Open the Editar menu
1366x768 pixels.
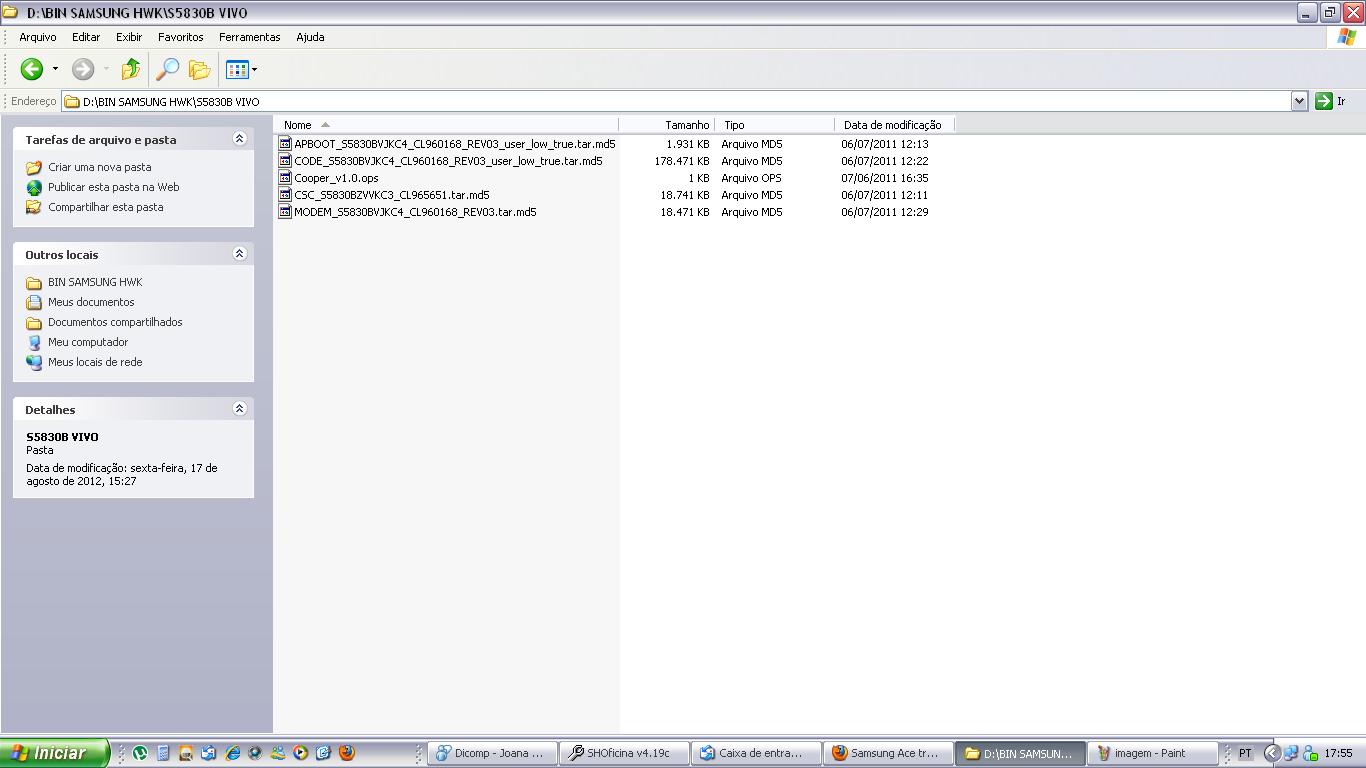(86, 37)
